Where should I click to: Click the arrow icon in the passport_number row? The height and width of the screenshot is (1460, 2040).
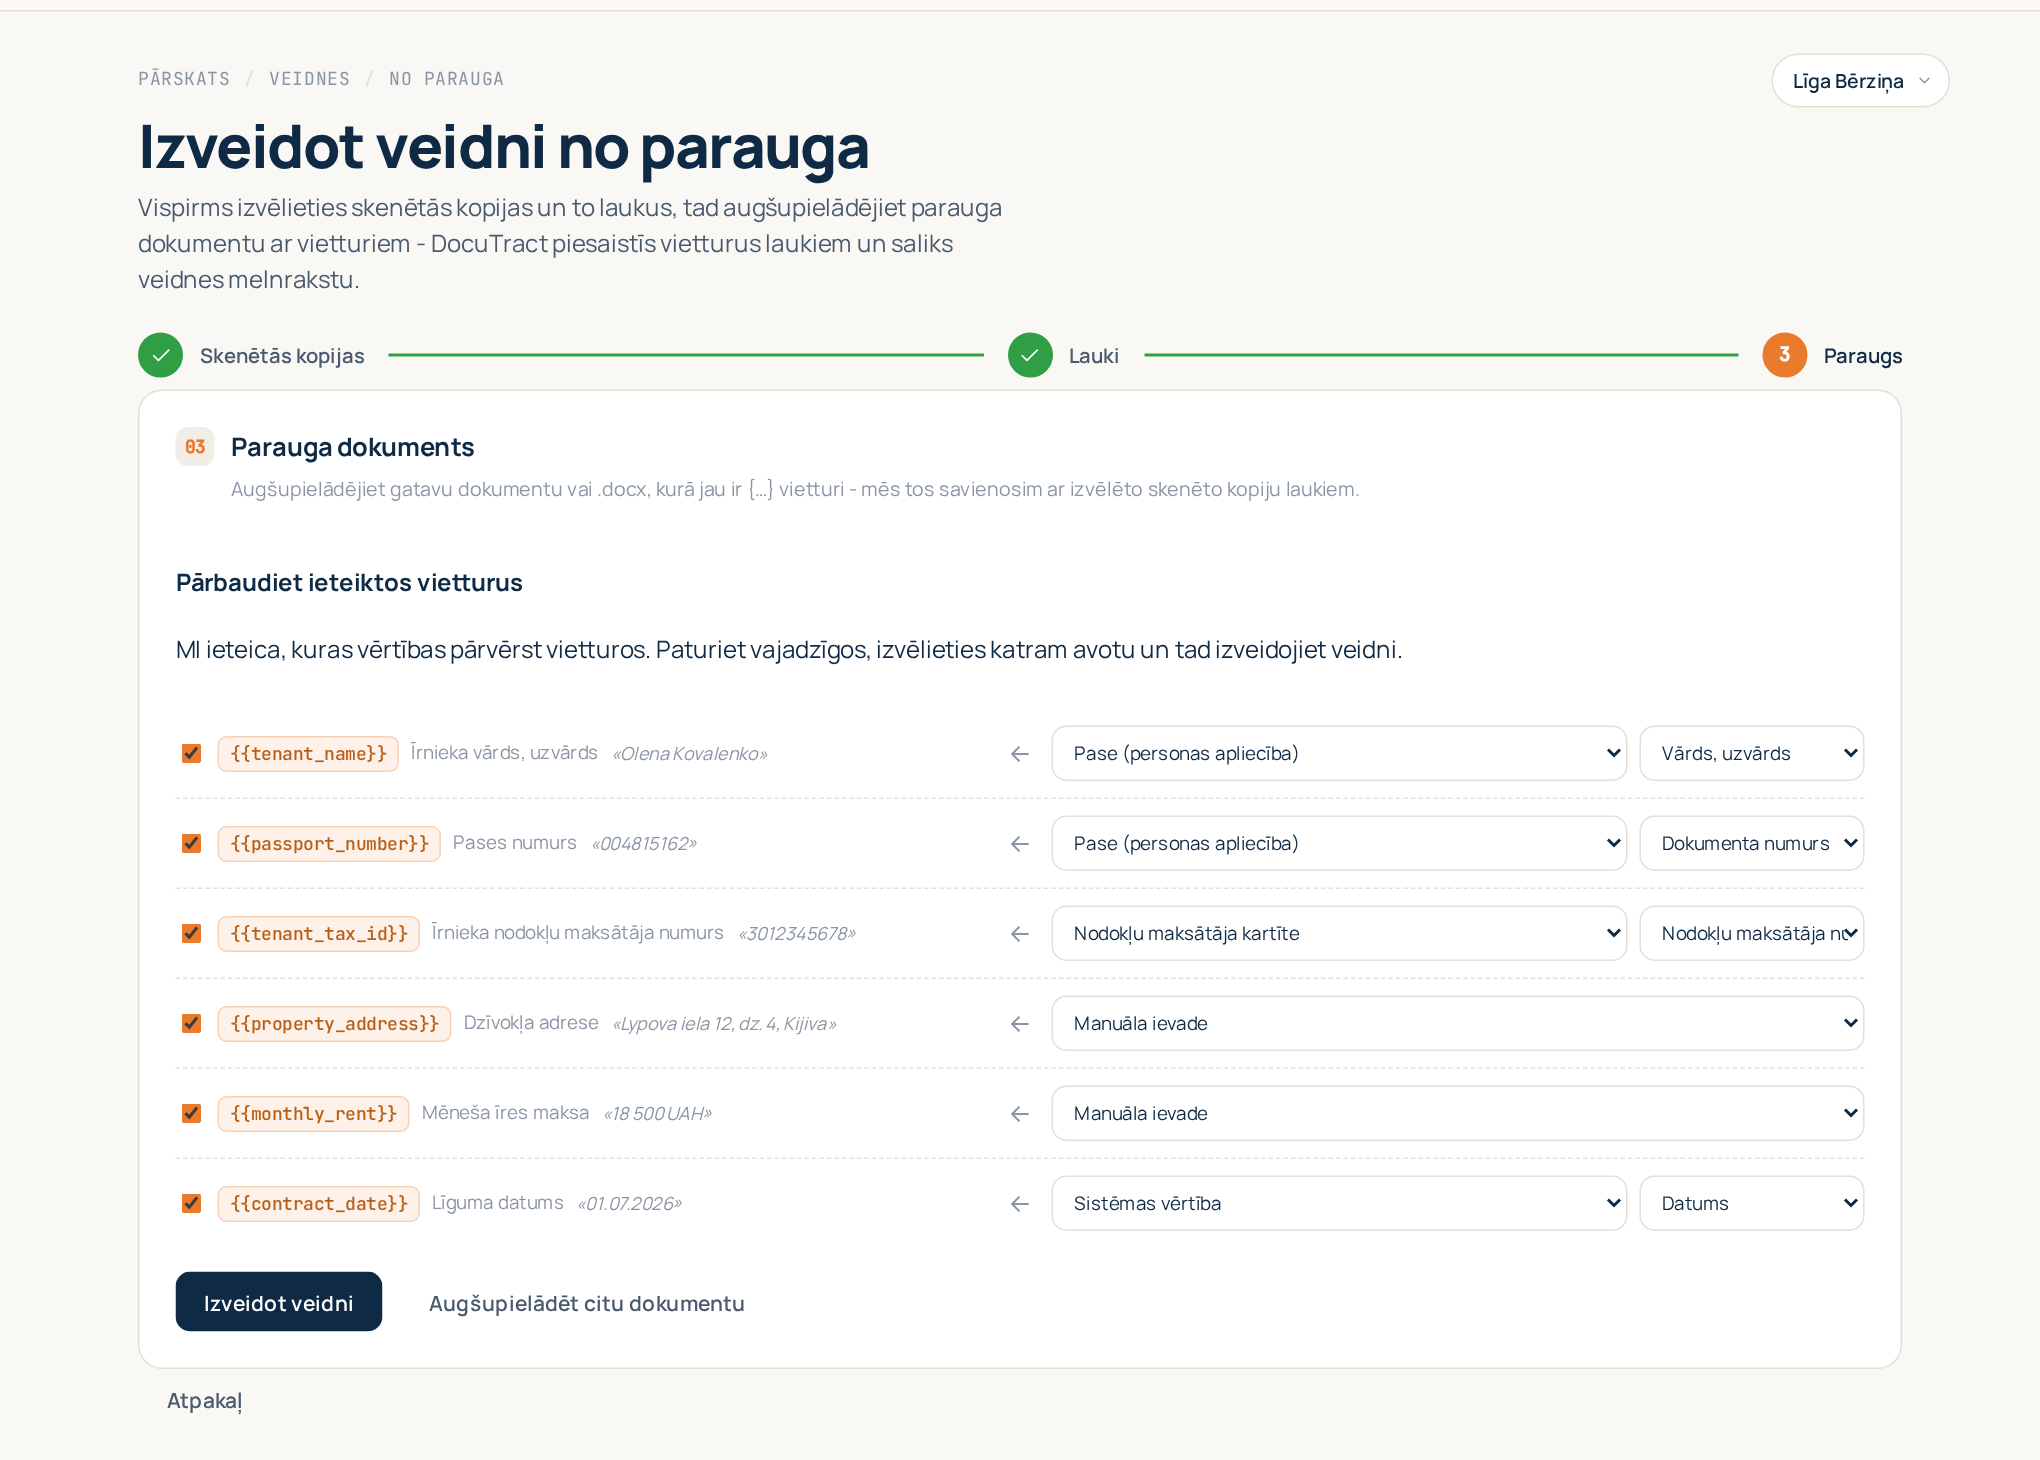(x=1020, y=844)
